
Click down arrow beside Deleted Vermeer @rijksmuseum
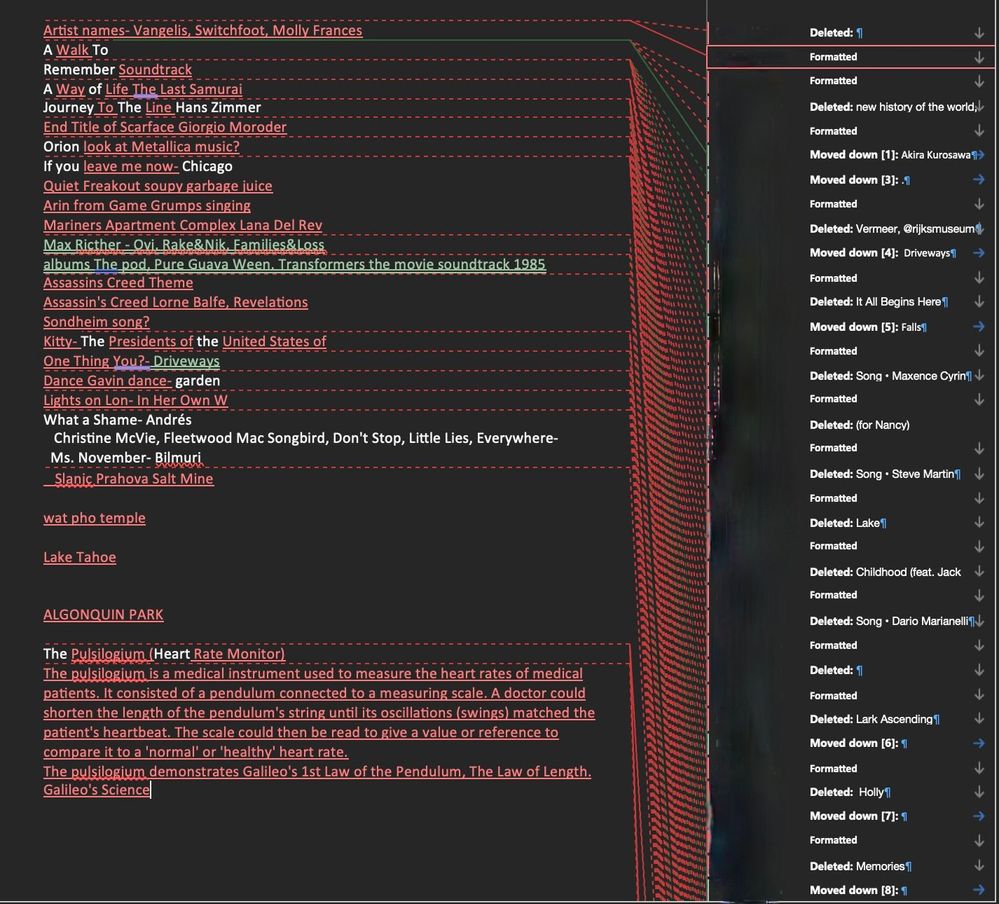980,229
